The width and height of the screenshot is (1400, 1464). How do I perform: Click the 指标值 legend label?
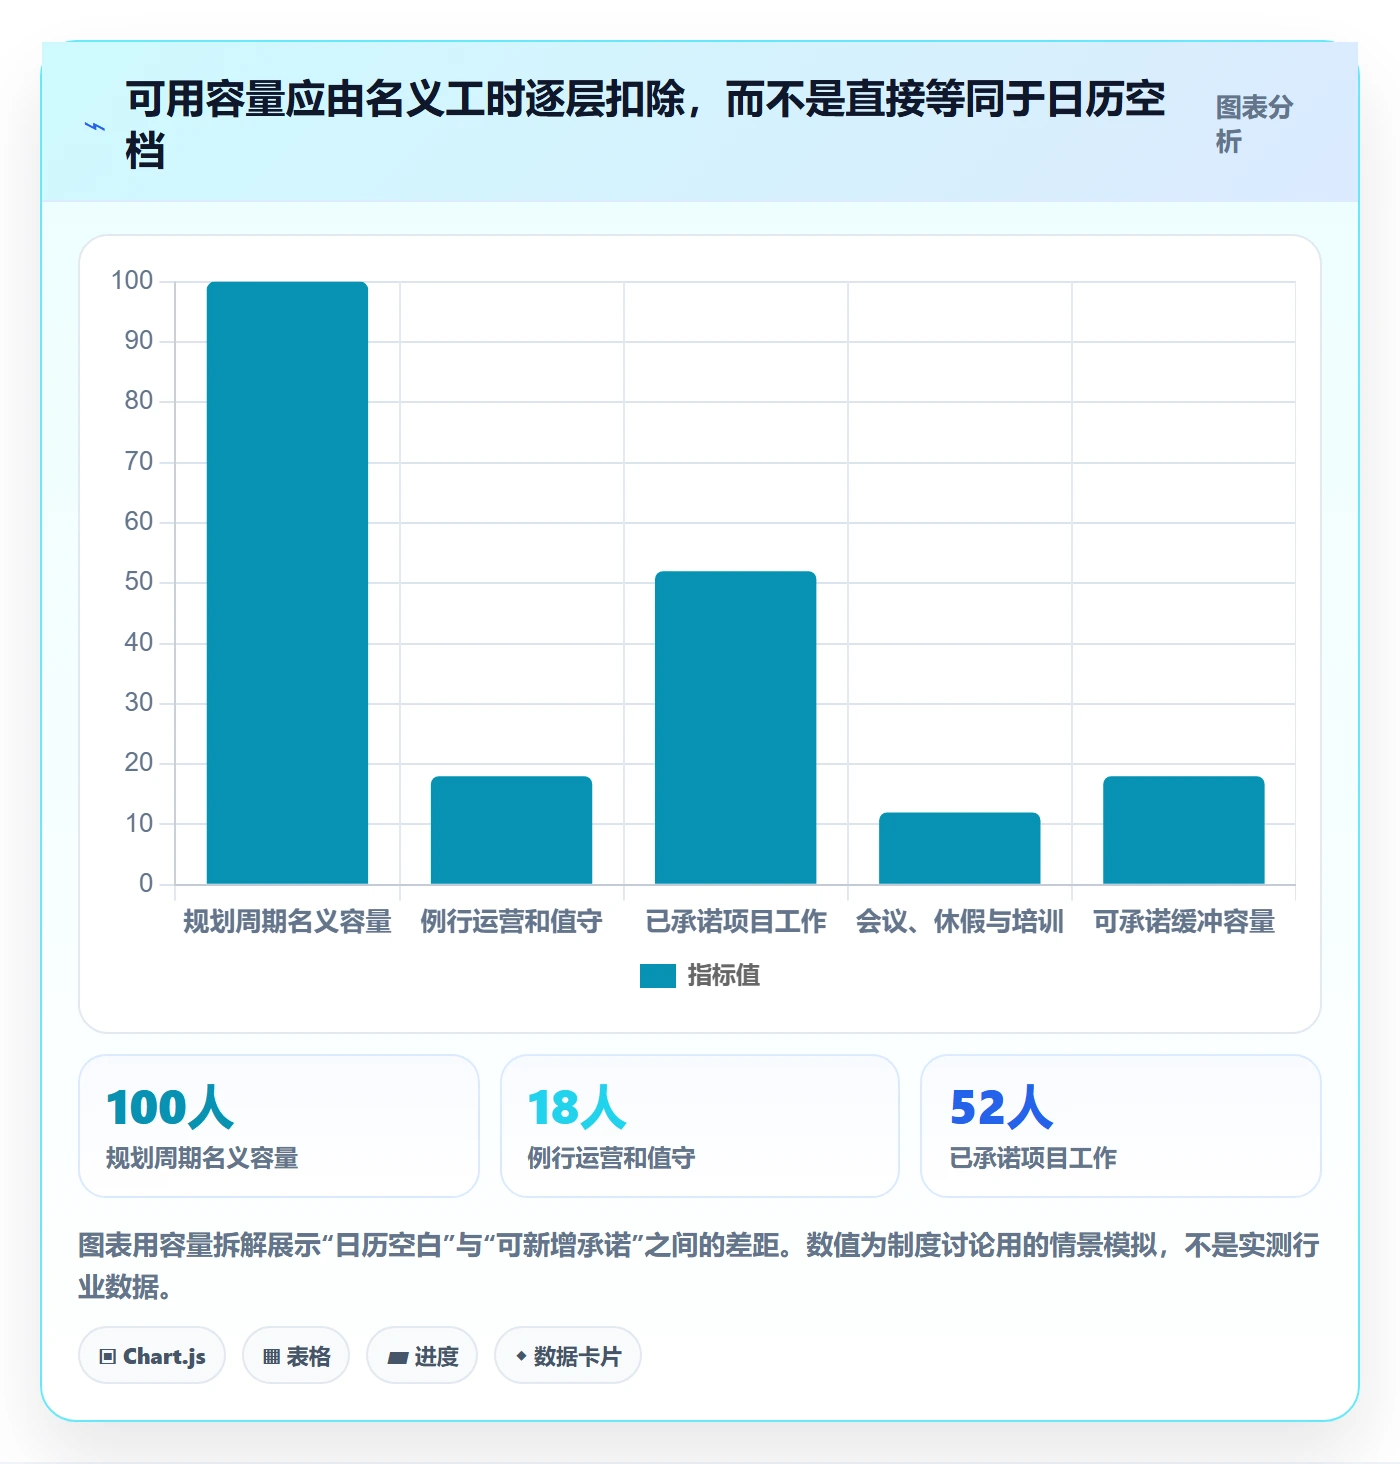(x=724, y=975)
